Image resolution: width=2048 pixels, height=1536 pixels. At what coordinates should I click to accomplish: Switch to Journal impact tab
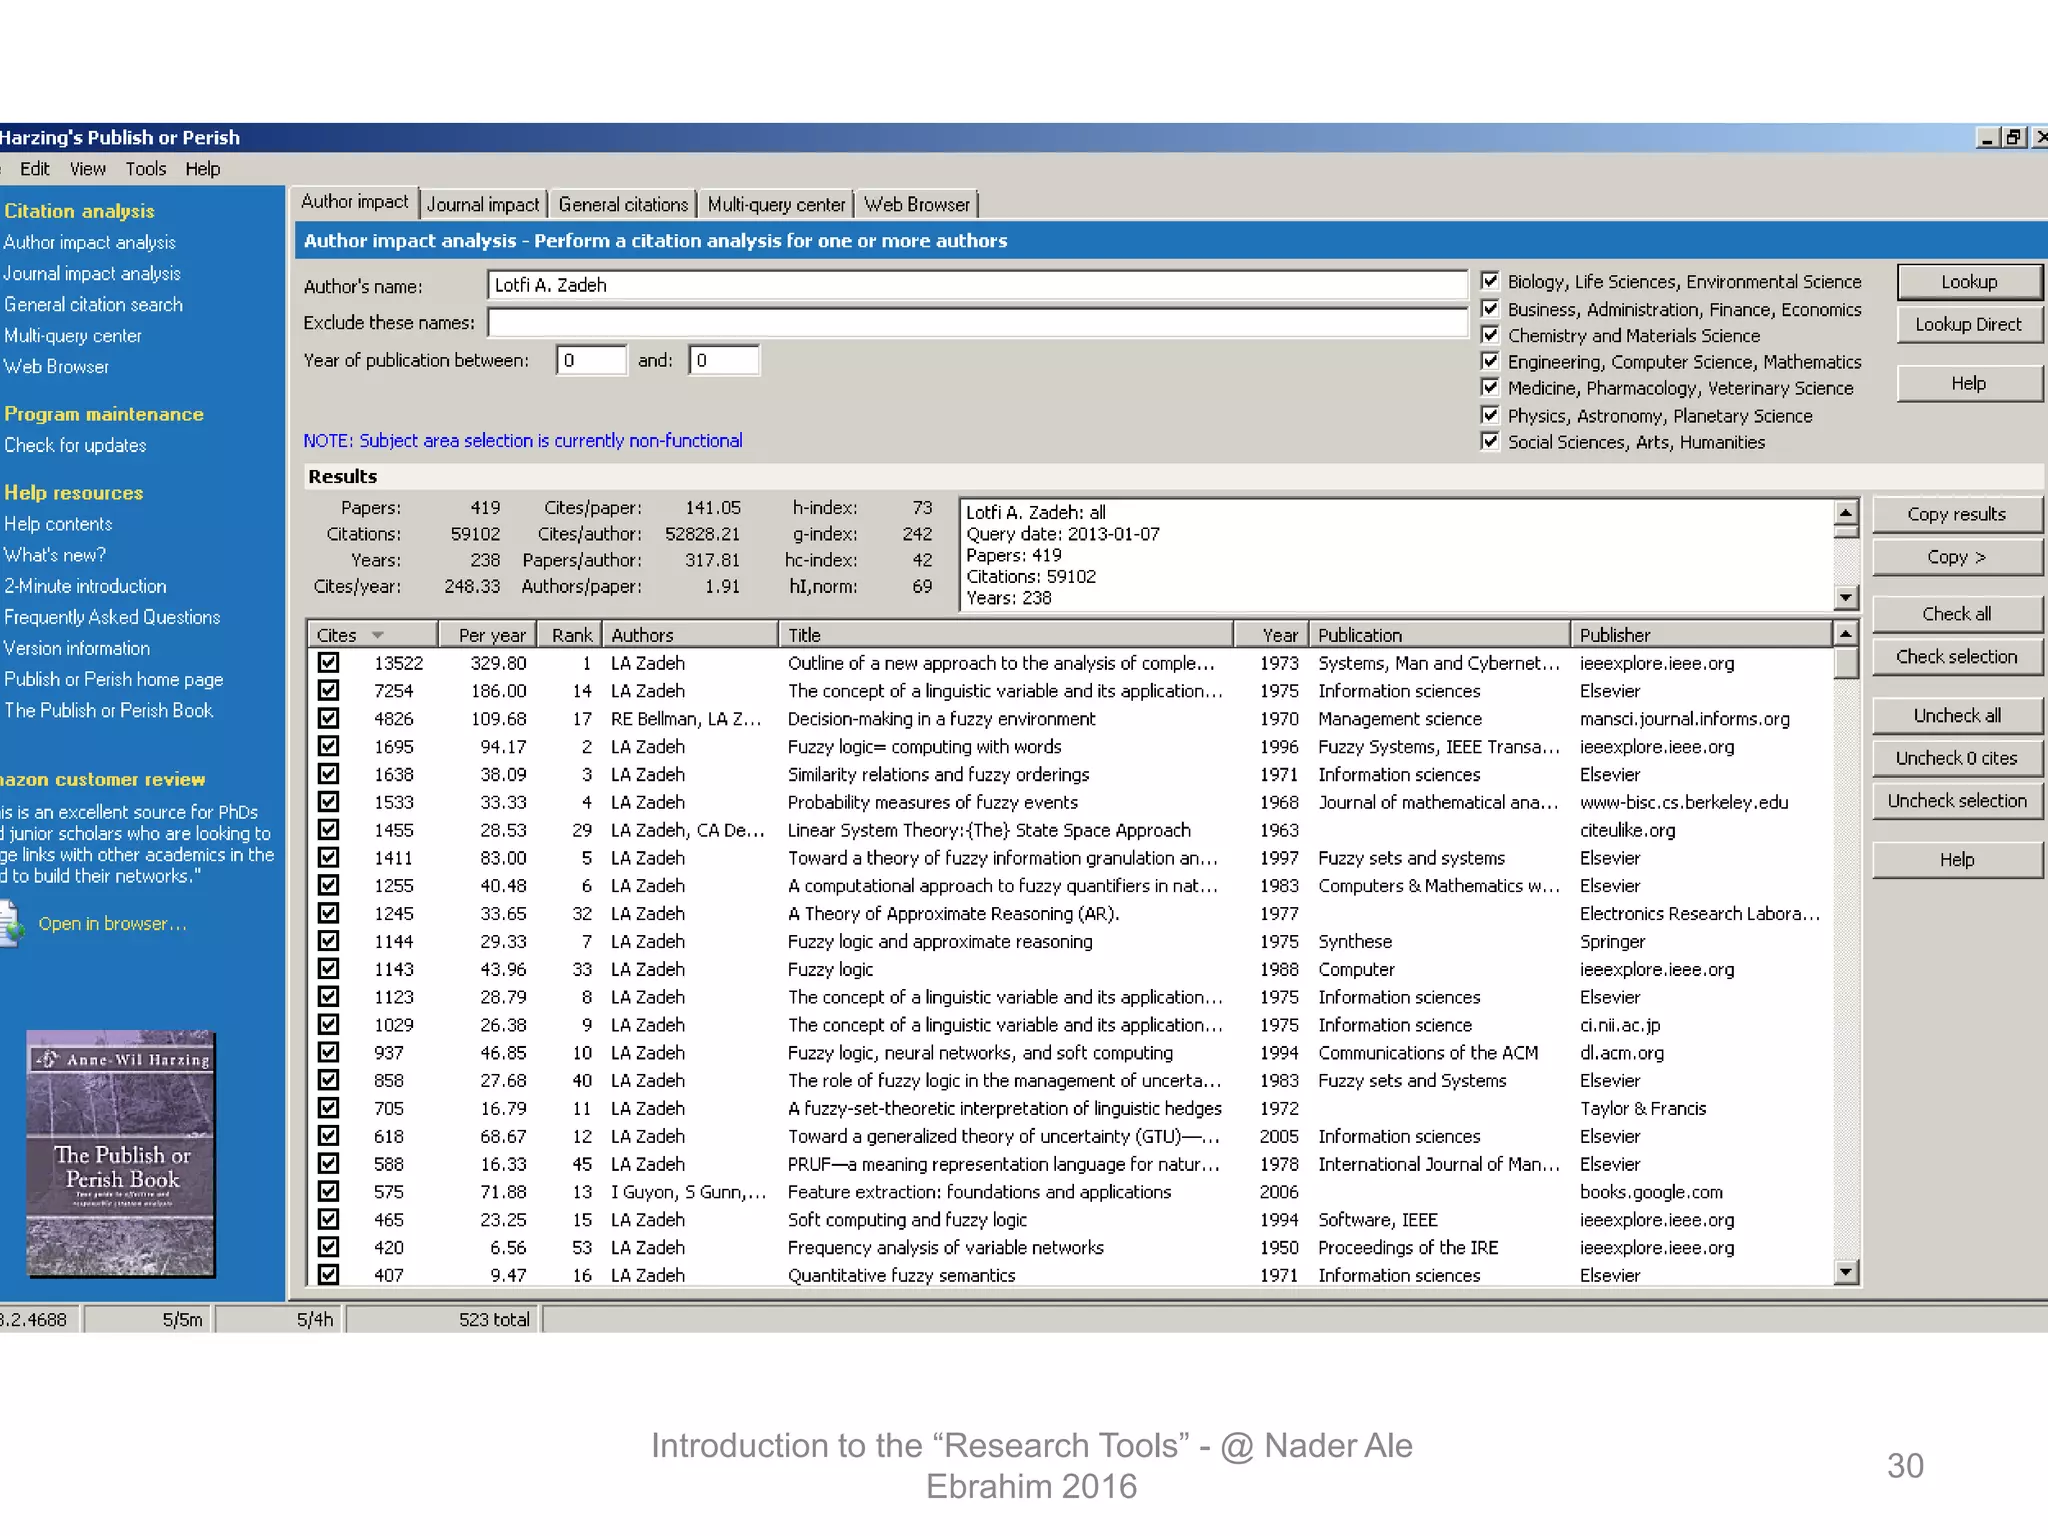point(483,204)
